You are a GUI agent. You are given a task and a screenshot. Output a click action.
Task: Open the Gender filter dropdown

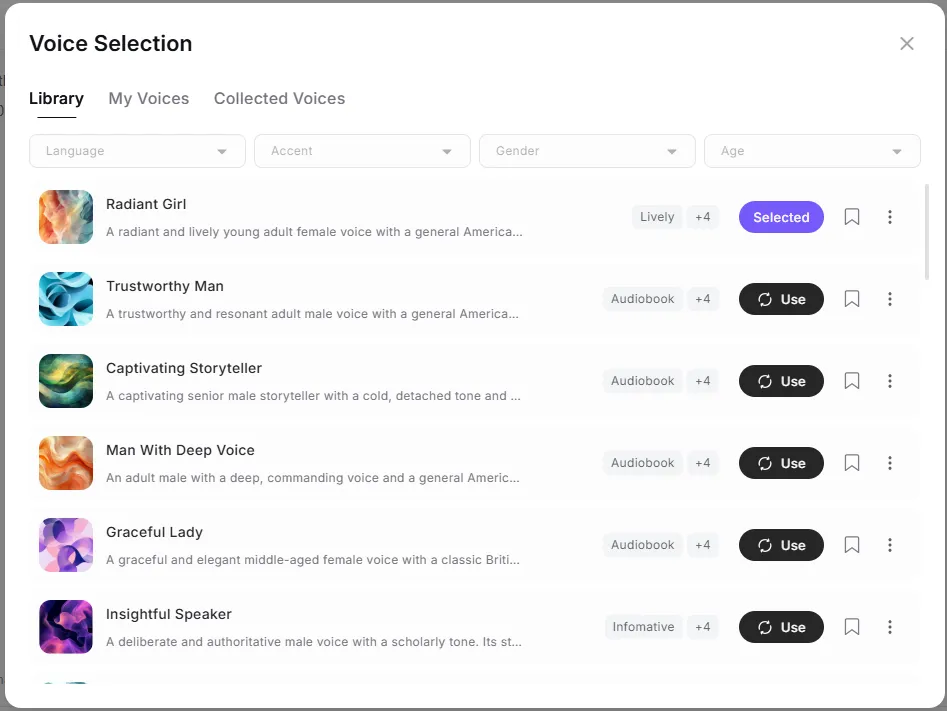[587, 150]
